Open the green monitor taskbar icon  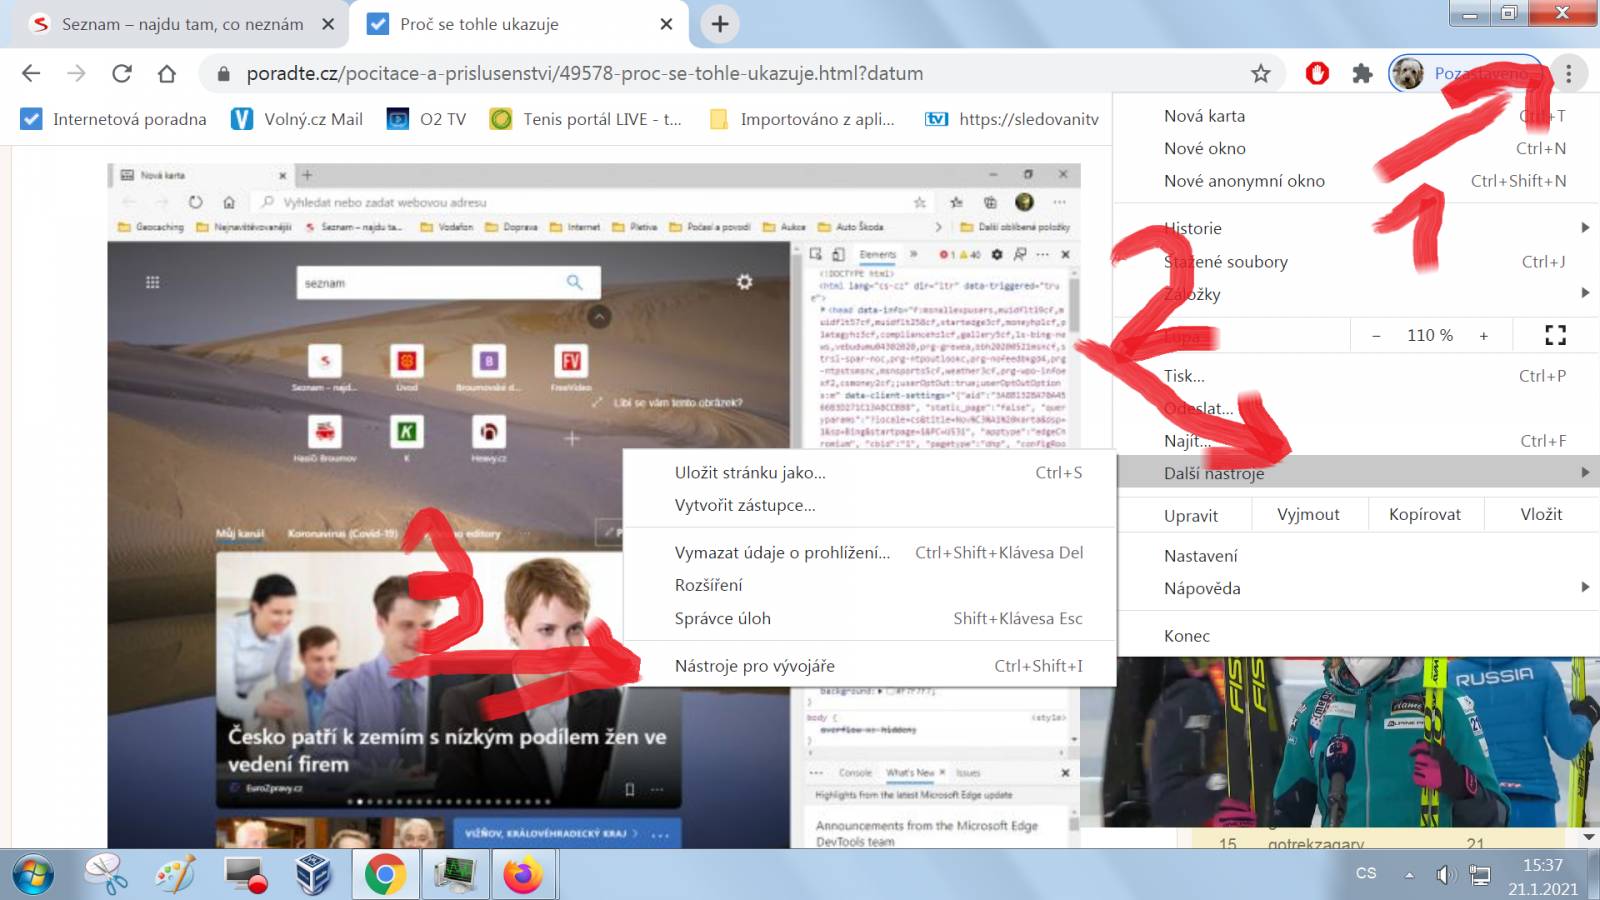pos(455,875)
